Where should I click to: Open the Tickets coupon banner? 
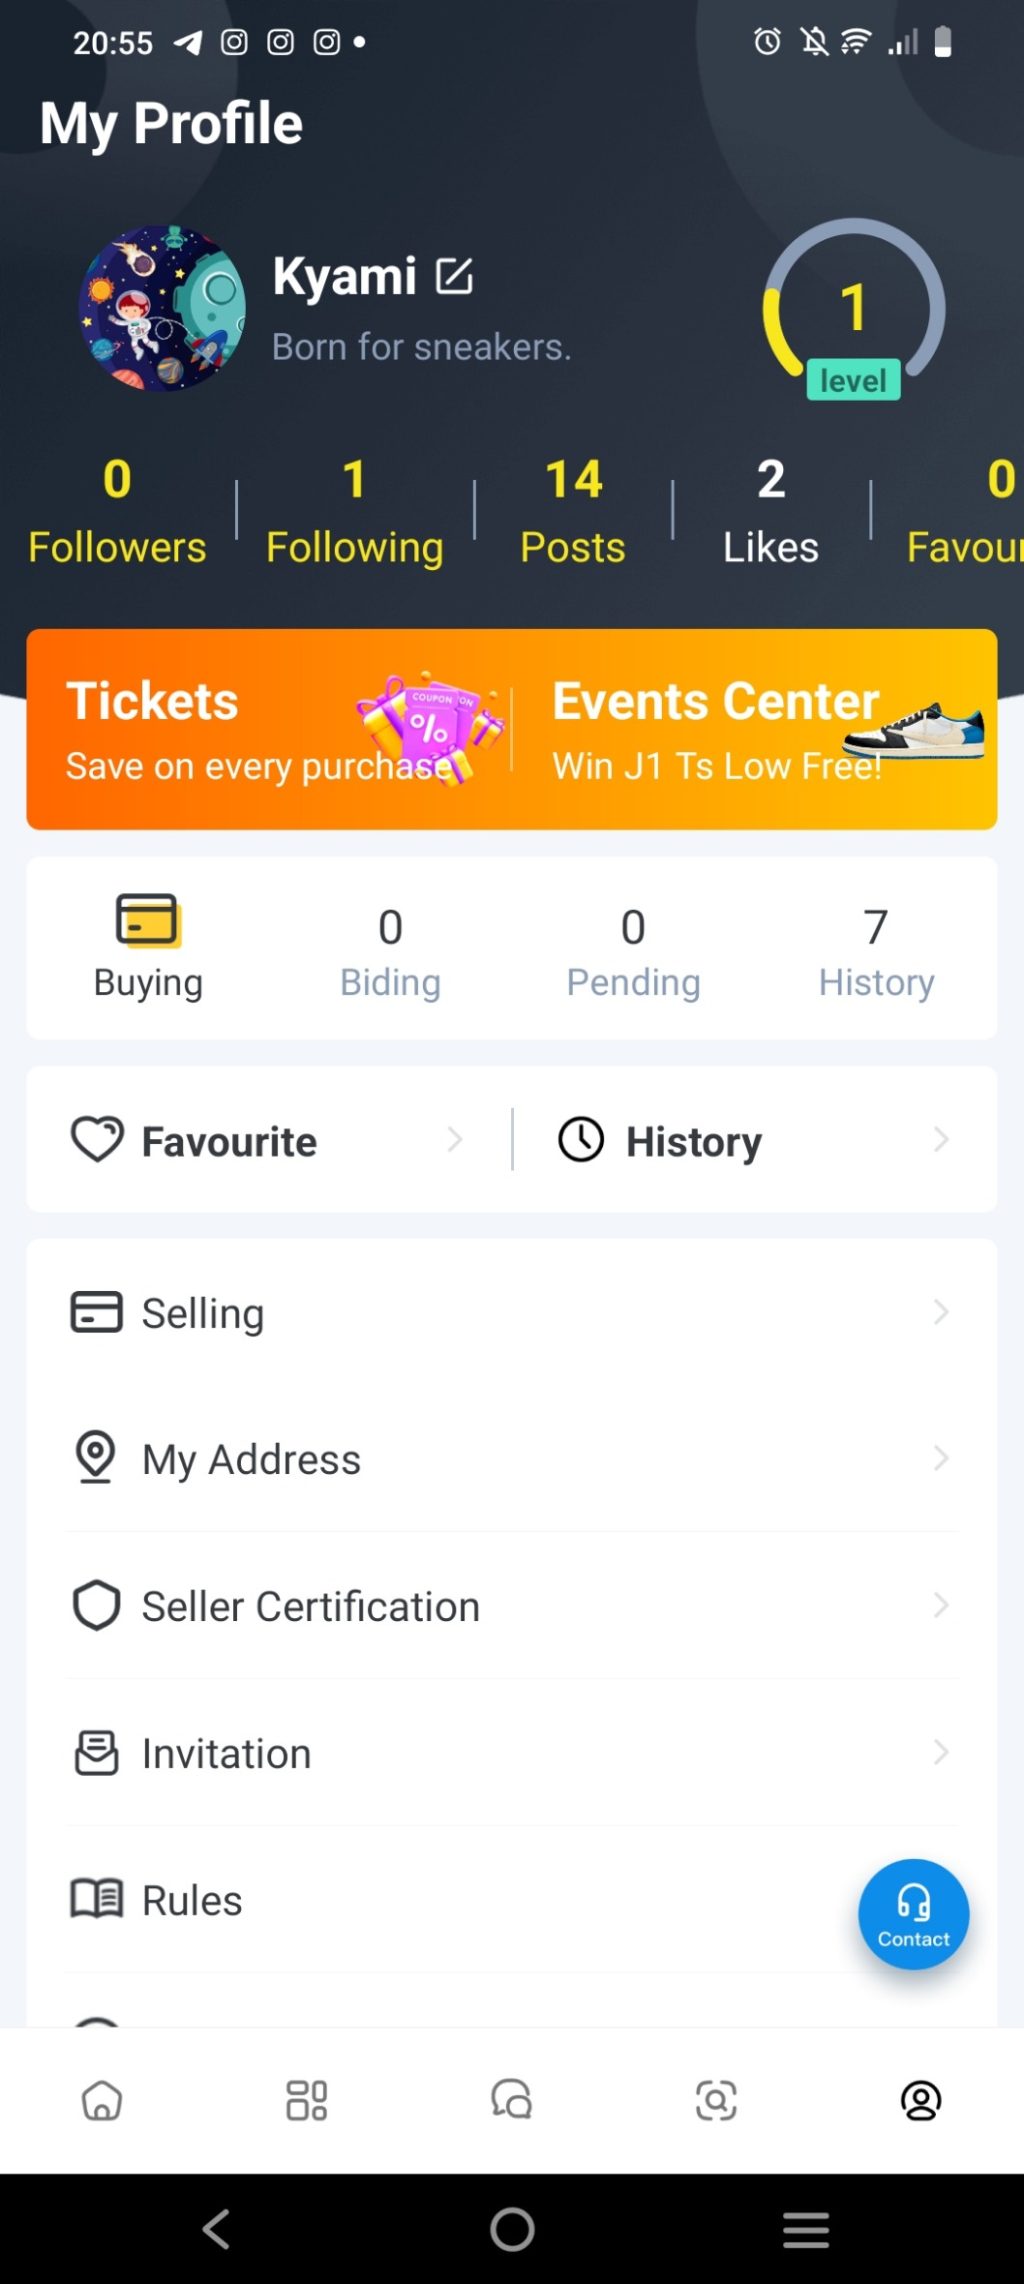268,729
